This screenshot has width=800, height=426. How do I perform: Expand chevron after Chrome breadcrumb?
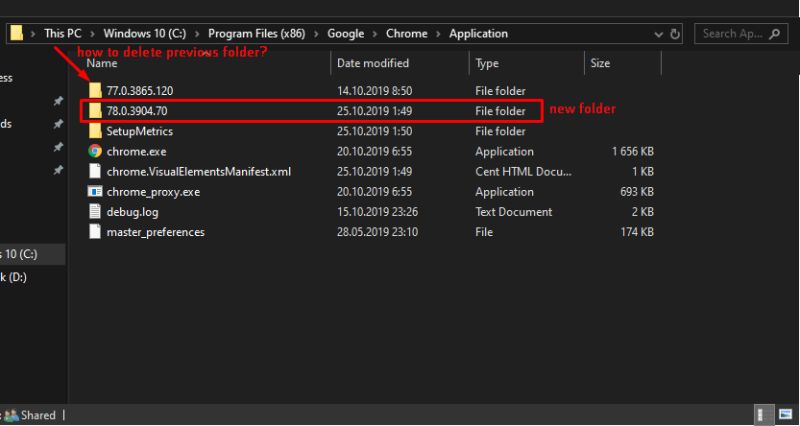[x=438, y=34]
